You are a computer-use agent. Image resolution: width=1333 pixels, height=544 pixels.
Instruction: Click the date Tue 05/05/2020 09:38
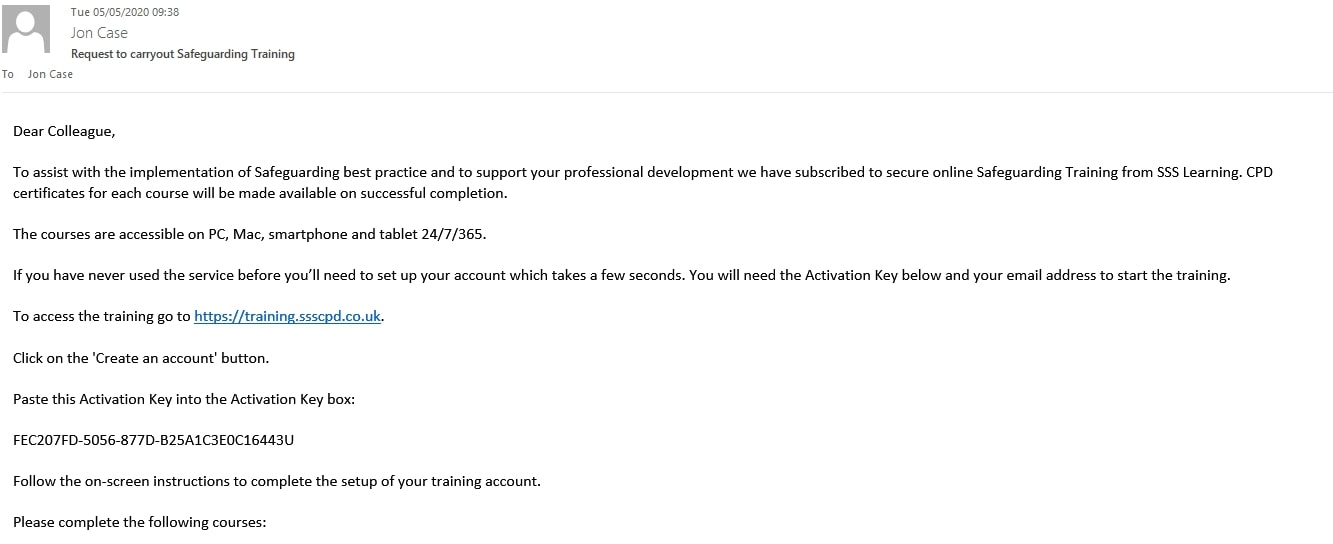coord(125,12)
